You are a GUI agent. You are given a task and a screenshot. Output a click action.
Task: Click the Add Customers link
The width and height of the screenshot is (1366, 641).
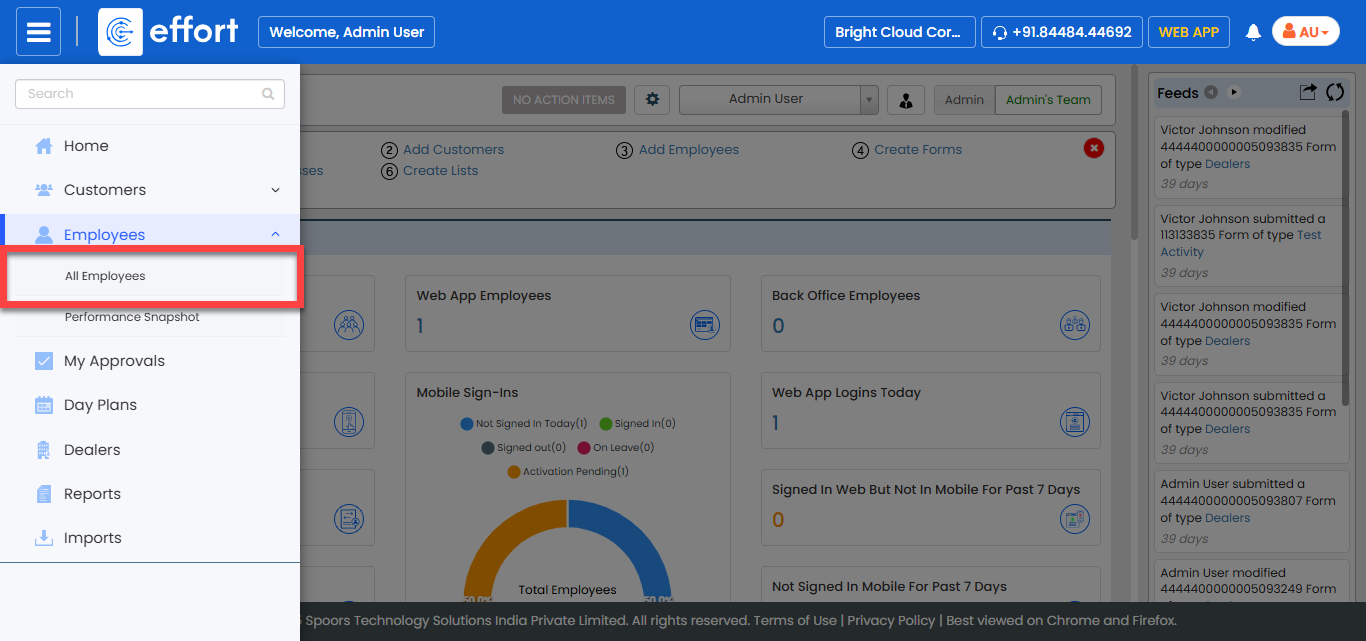[453, 150]
